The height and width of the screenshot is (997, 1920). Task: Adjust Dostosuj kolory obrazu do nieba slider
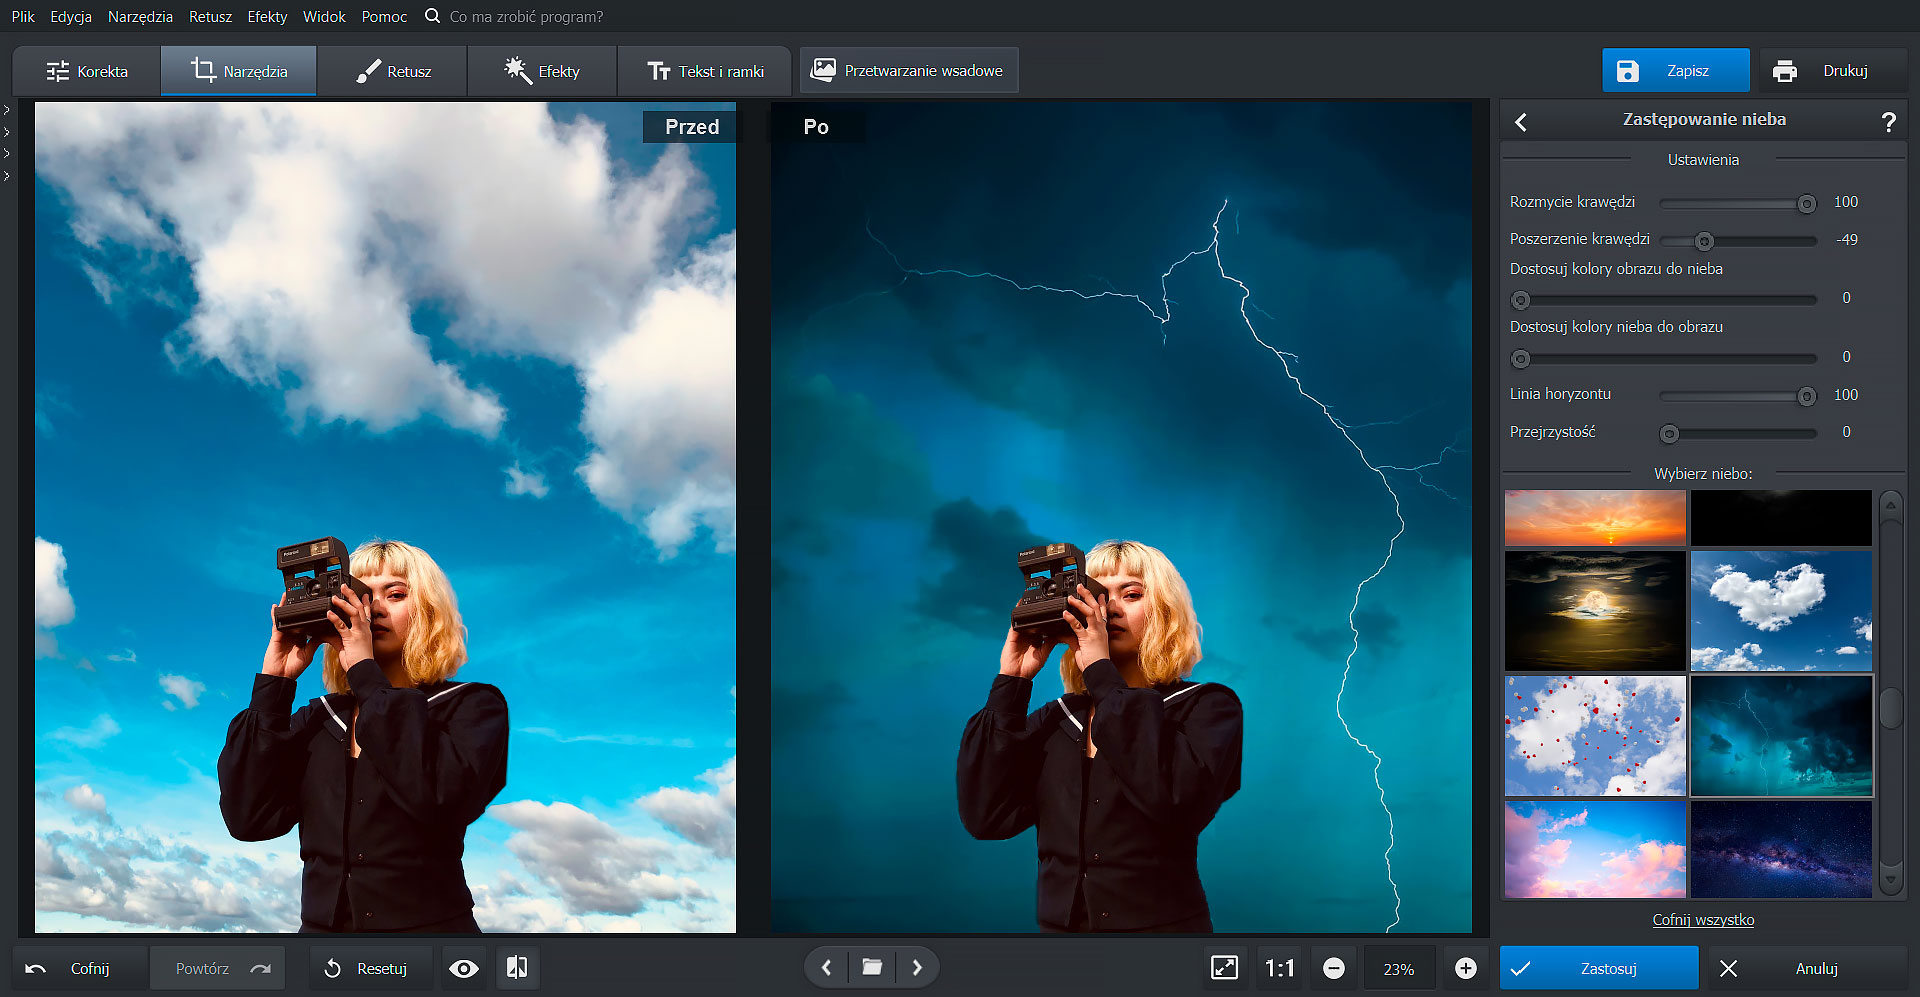tap(1664, 299)
